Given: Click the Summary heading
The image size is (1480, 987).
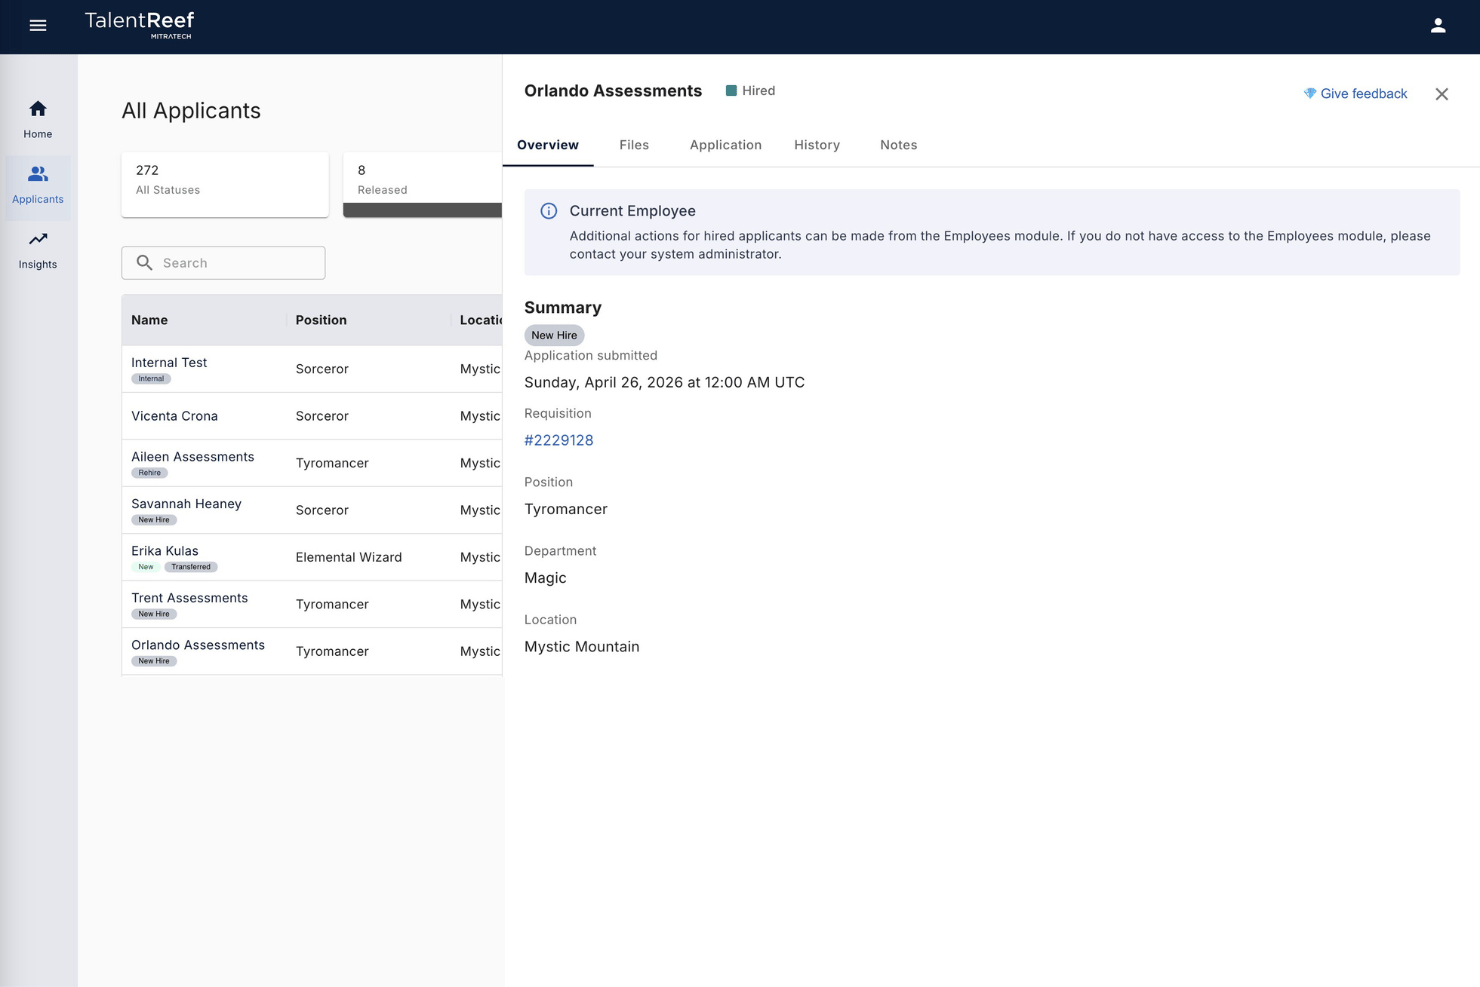Looking at the screenshot, I should click(563, 308).
